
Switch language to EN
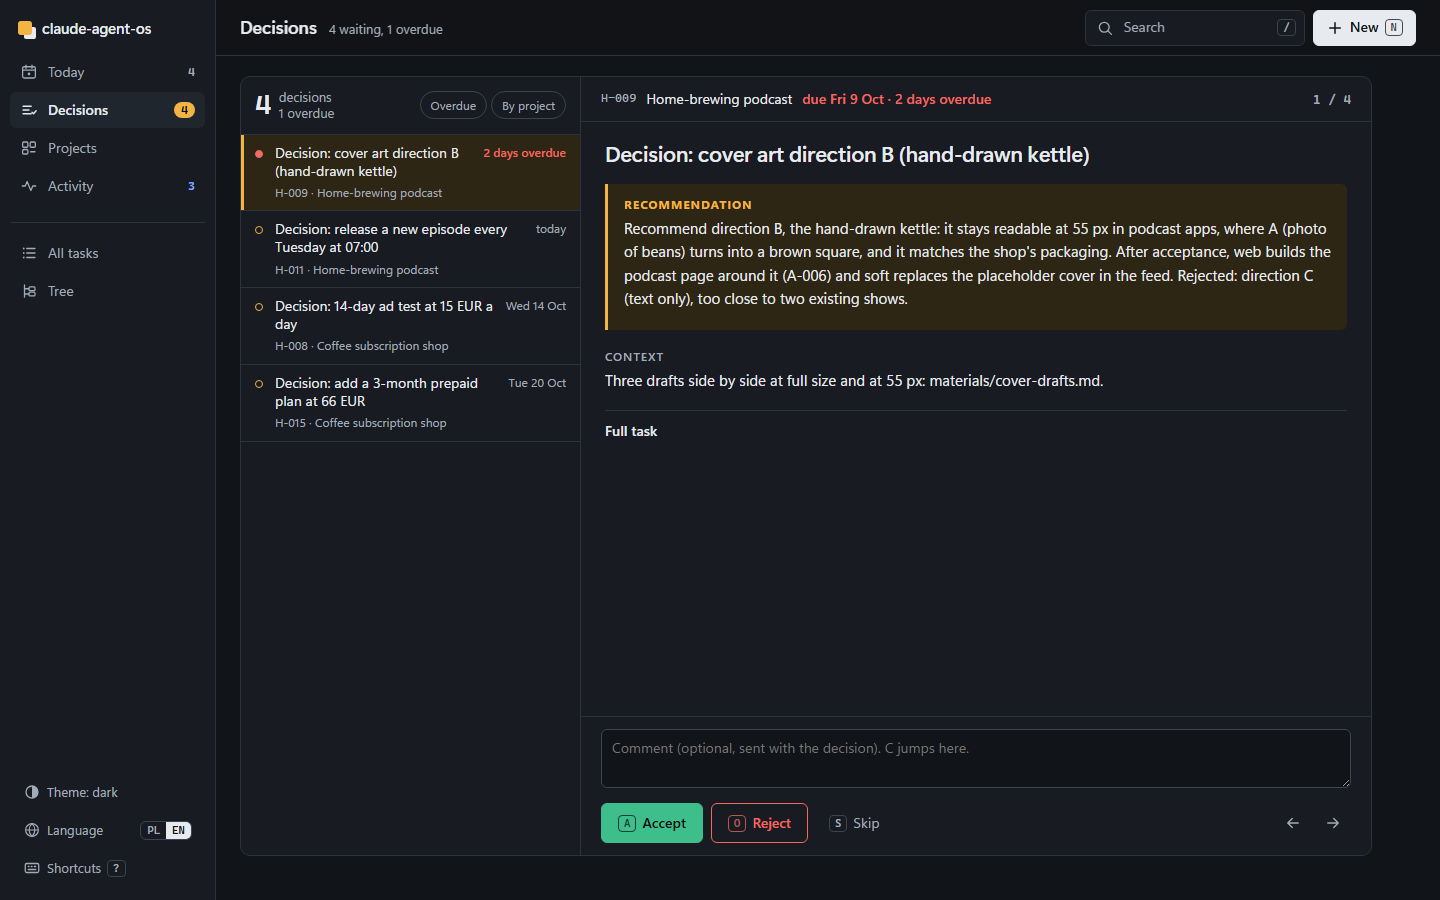tap(178, 830)
